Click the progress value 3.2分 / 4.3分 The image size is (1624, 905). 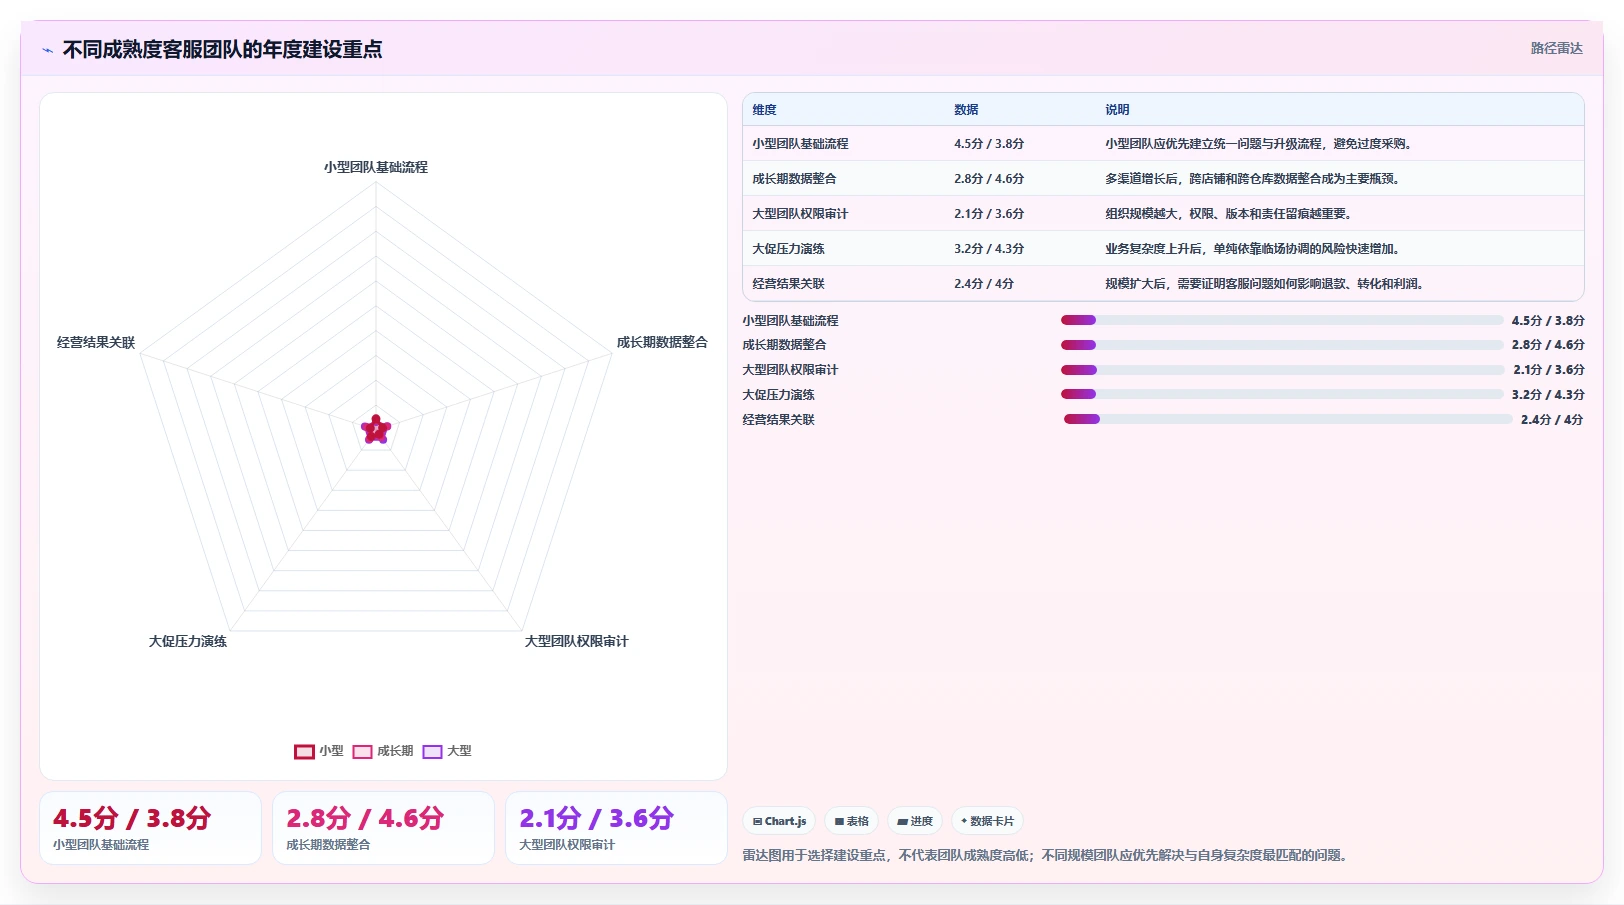click(1548, 394)
